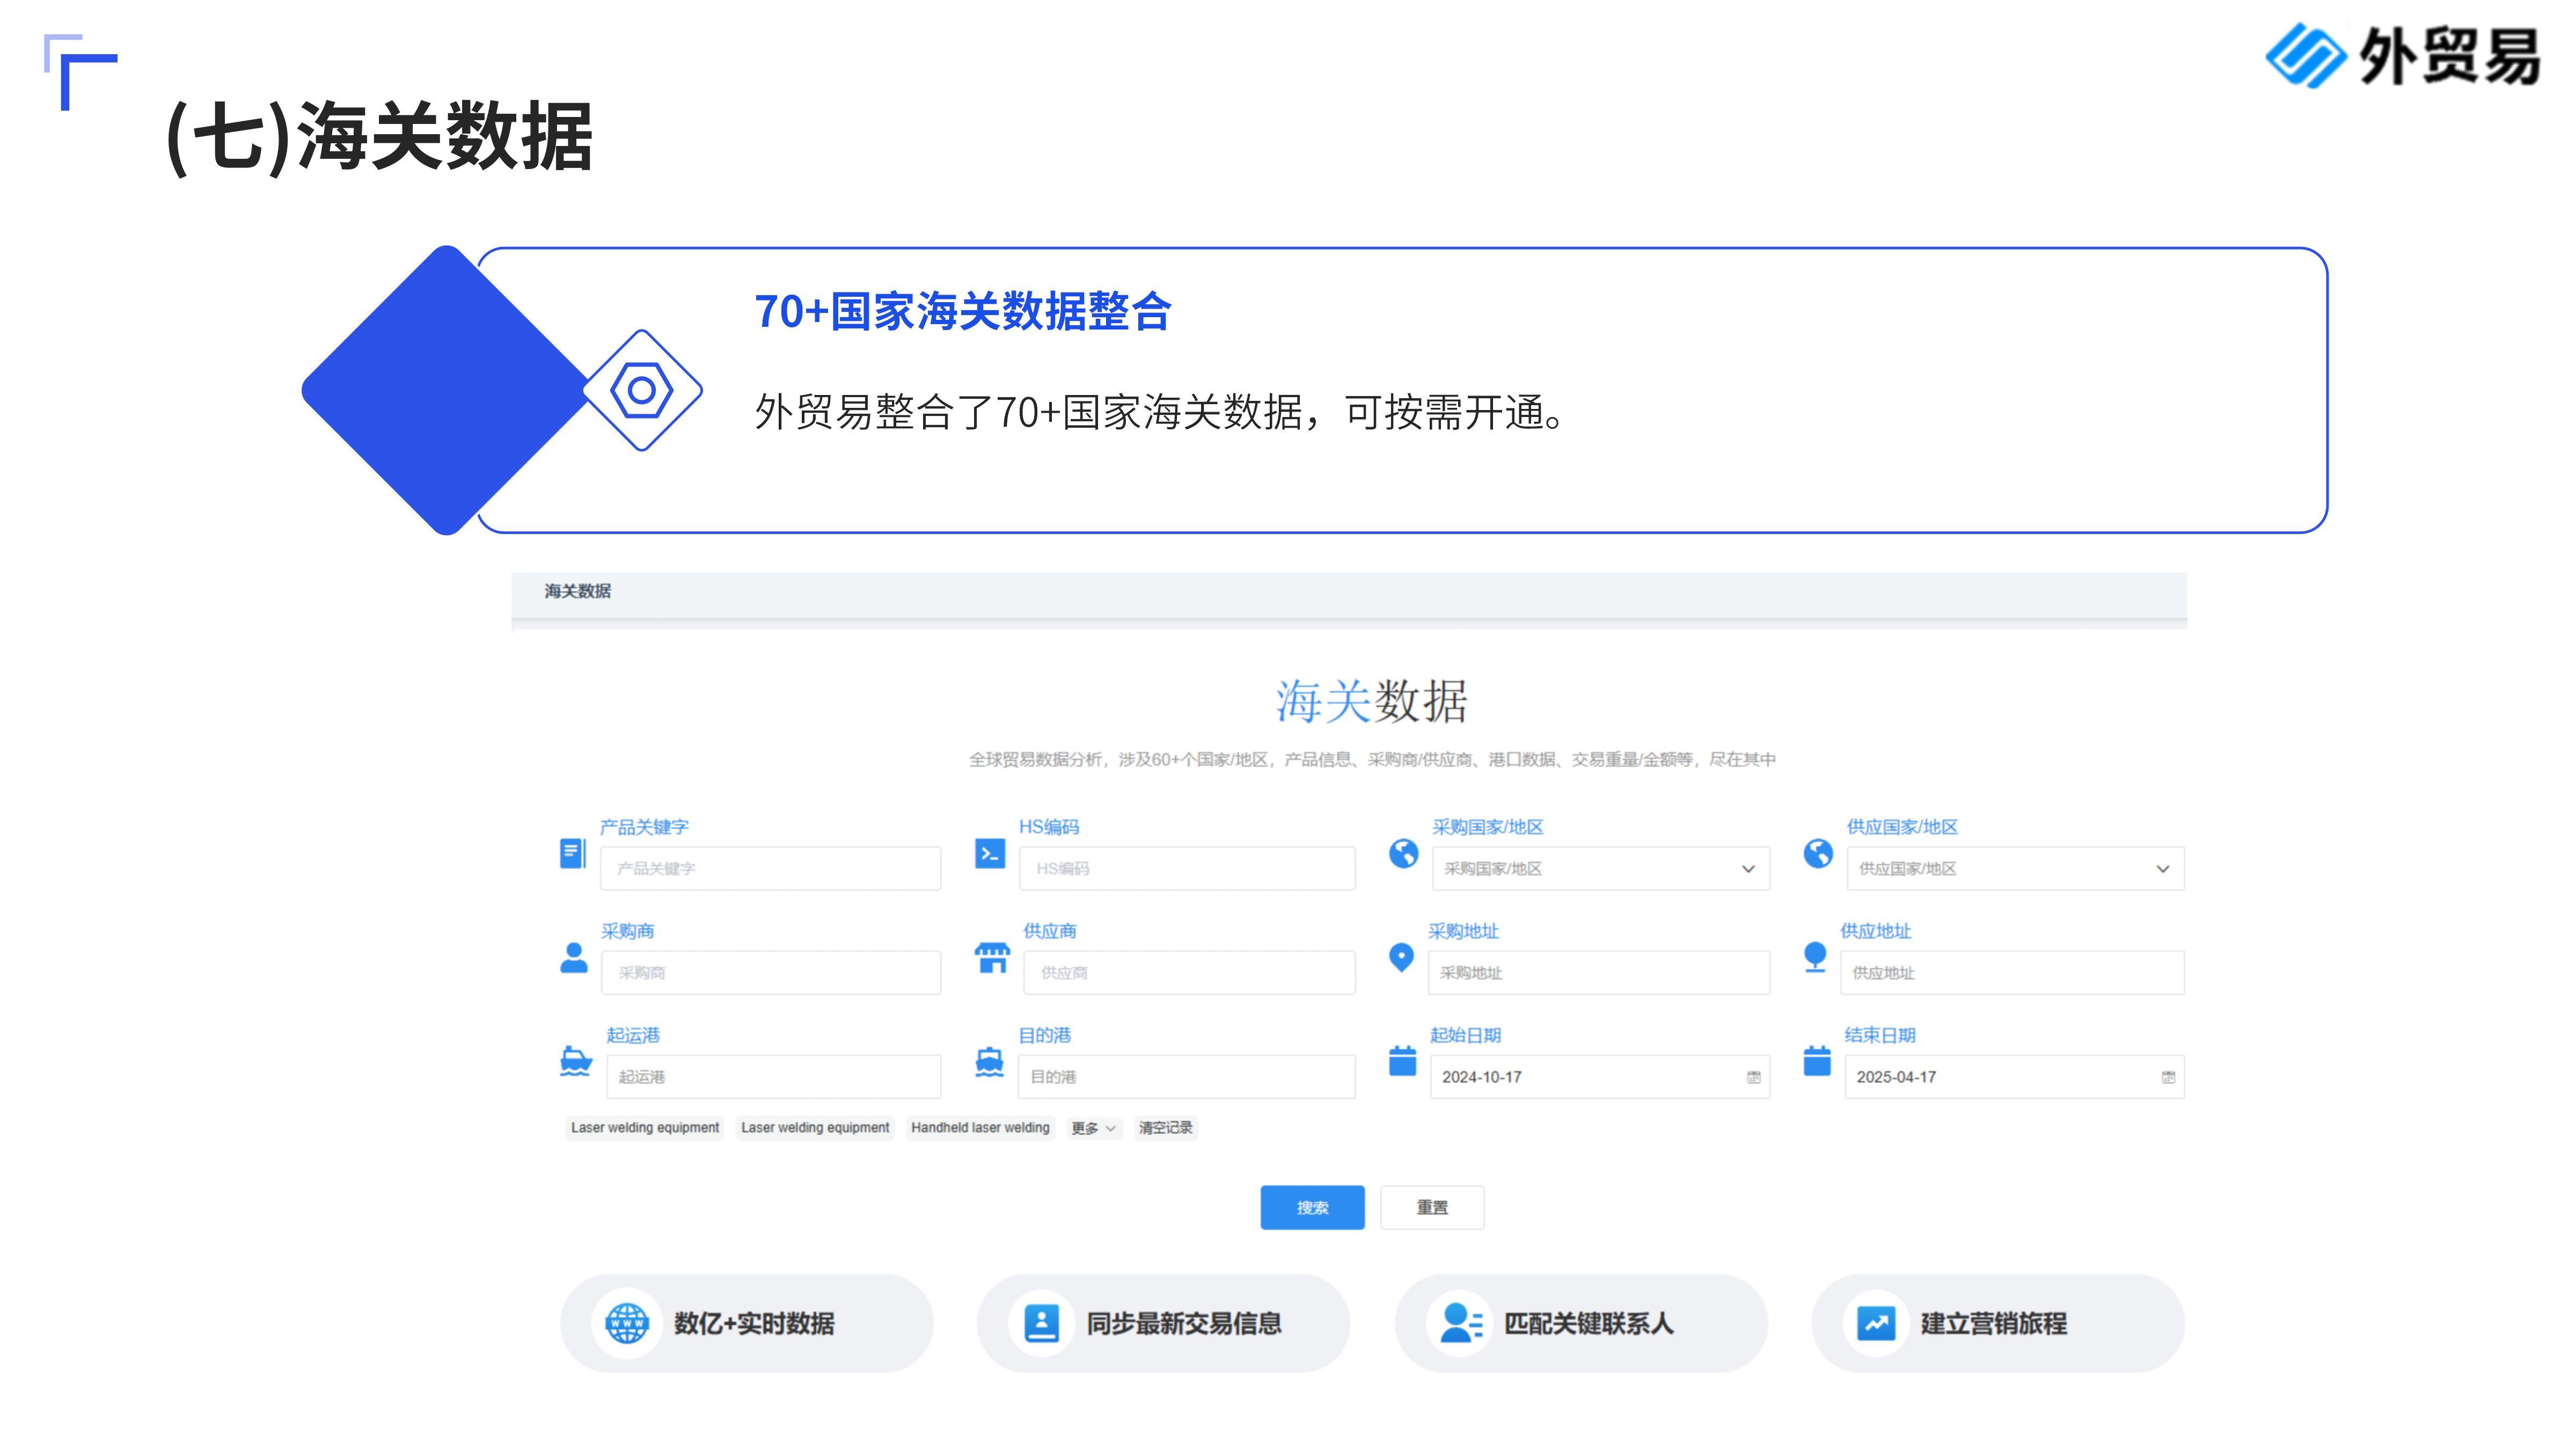The image size is (2576, 1449).
Task: Click the 供应地址 map marker icon
Action: (1815, 957)
